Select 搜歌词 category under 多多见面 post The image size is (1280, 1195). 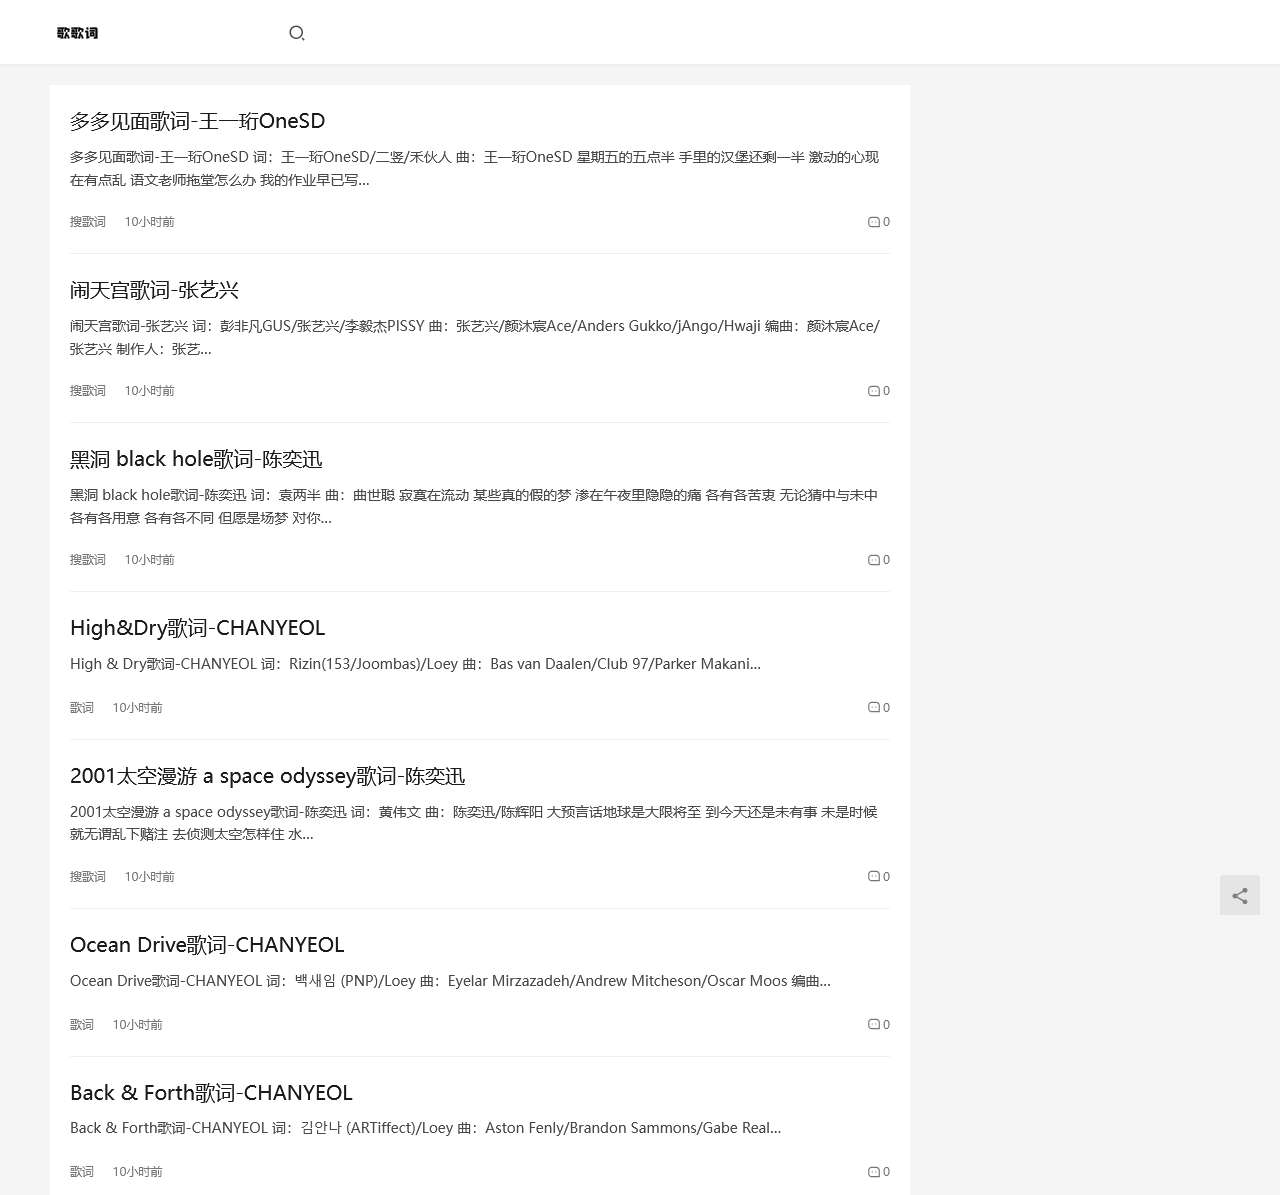(87, 222)
